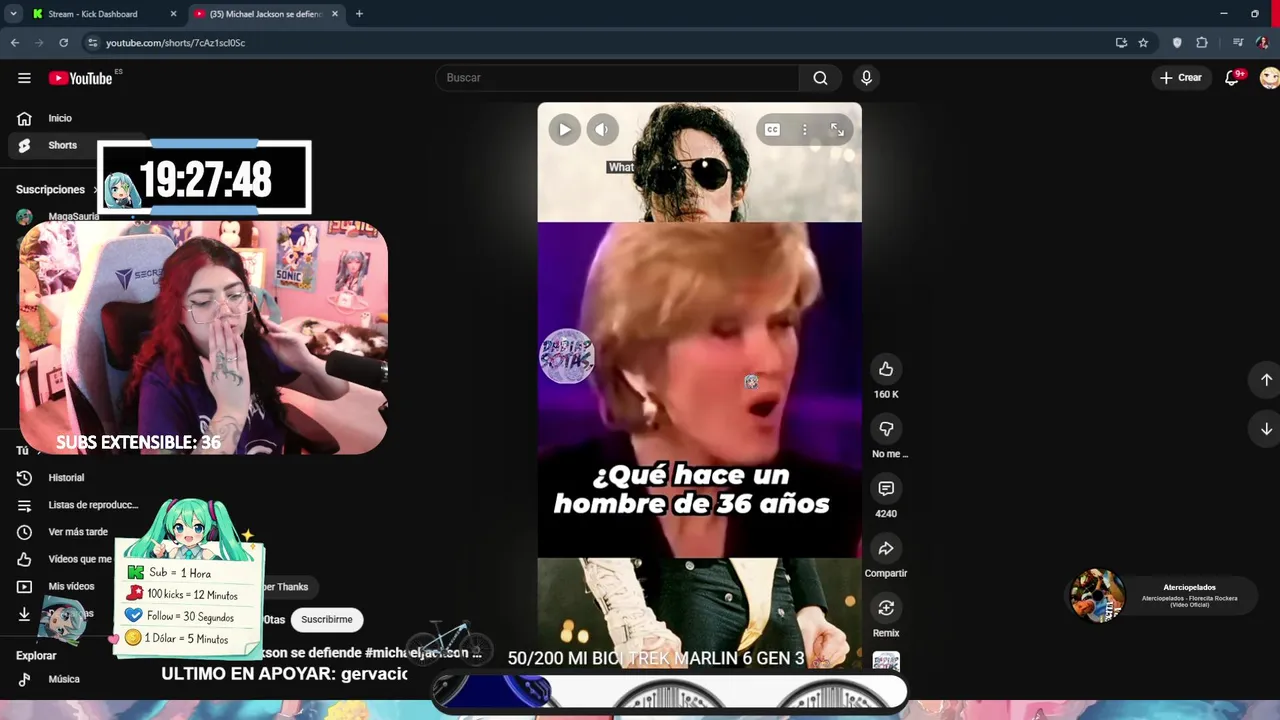This screenshot has height=720, width=1280.
Task: Open the YouTube hamburger guide menu
Action: pyautogui.click(x=24, y=78)
